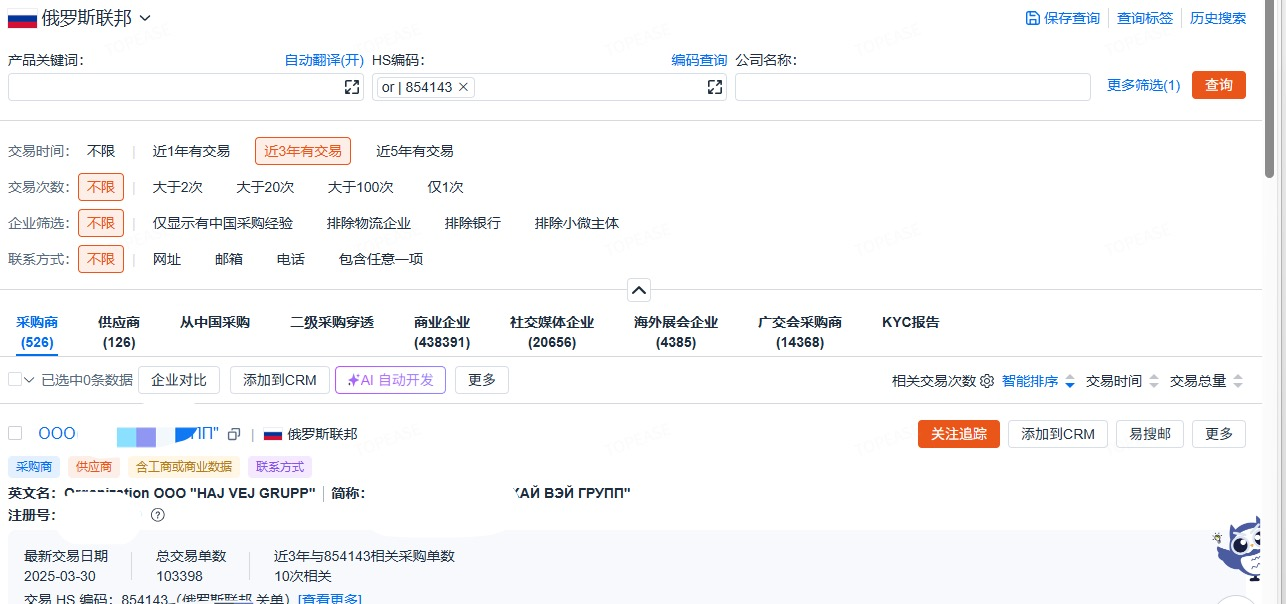Switch to the 供应商 tab
The height and width of the screenshot is (604, 1286).
point(119,332)
